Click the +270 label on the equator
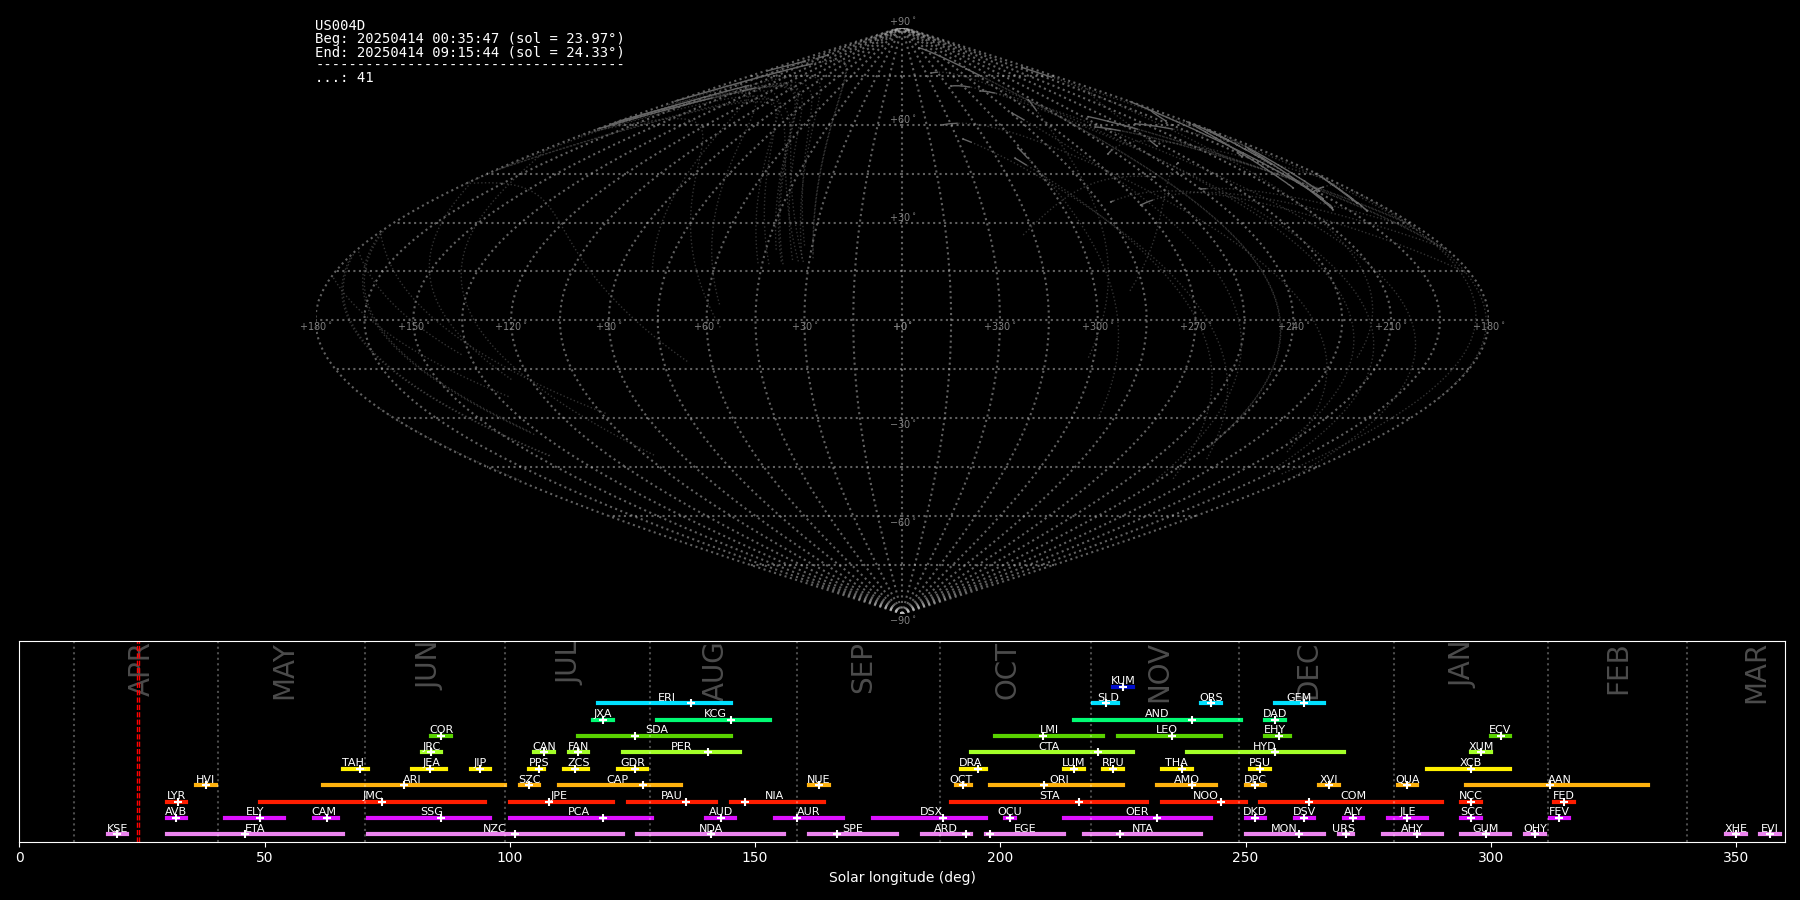 1194,327
